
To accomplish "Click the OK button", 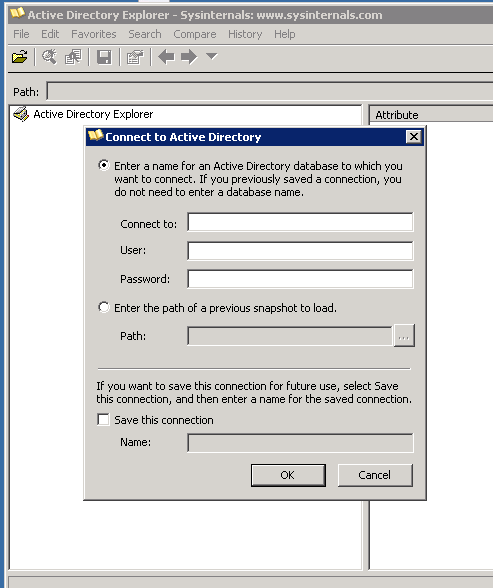I will coord(288,475).
